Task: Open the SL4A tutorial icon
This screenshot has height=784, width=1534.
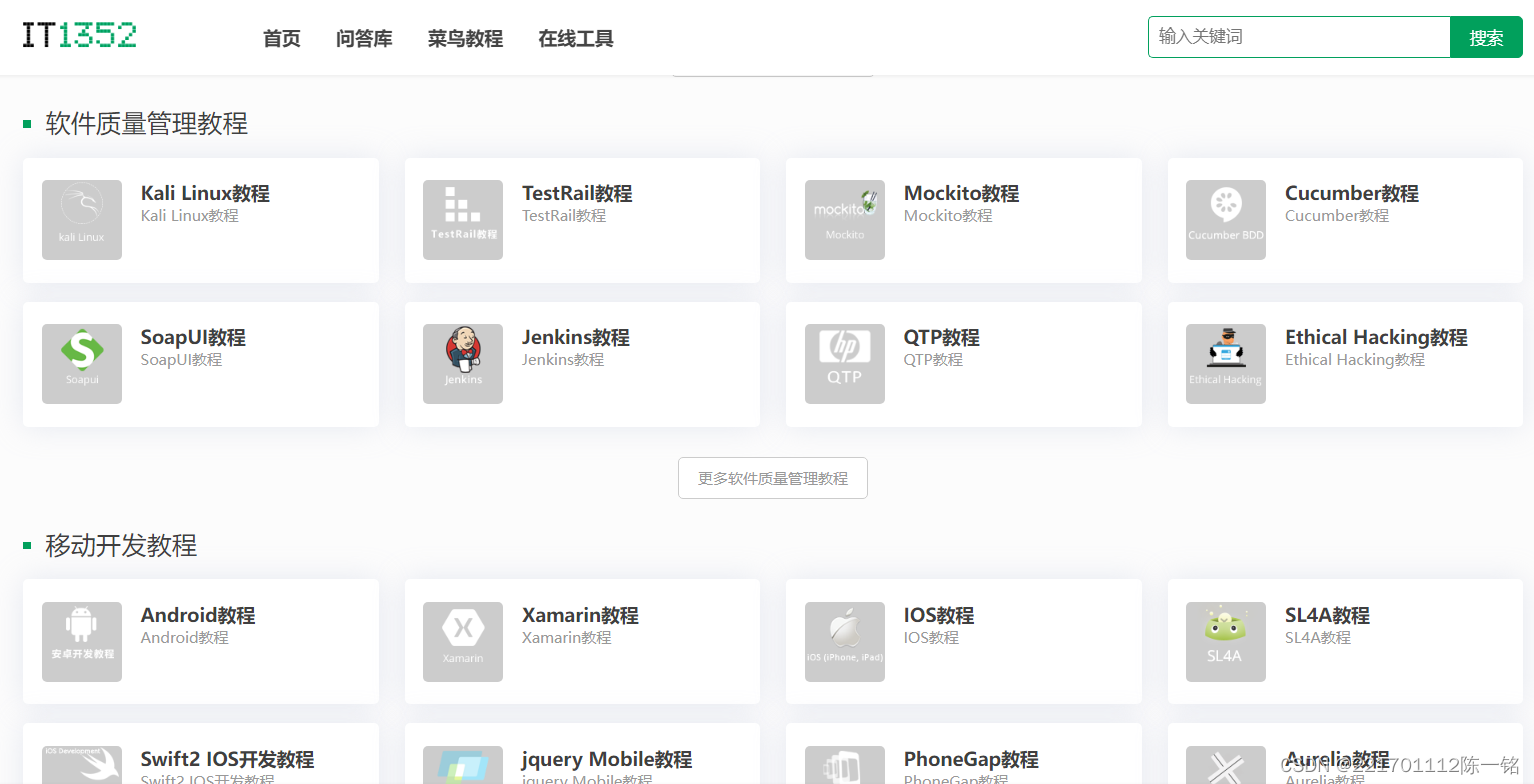Action: coord(1226,642)
